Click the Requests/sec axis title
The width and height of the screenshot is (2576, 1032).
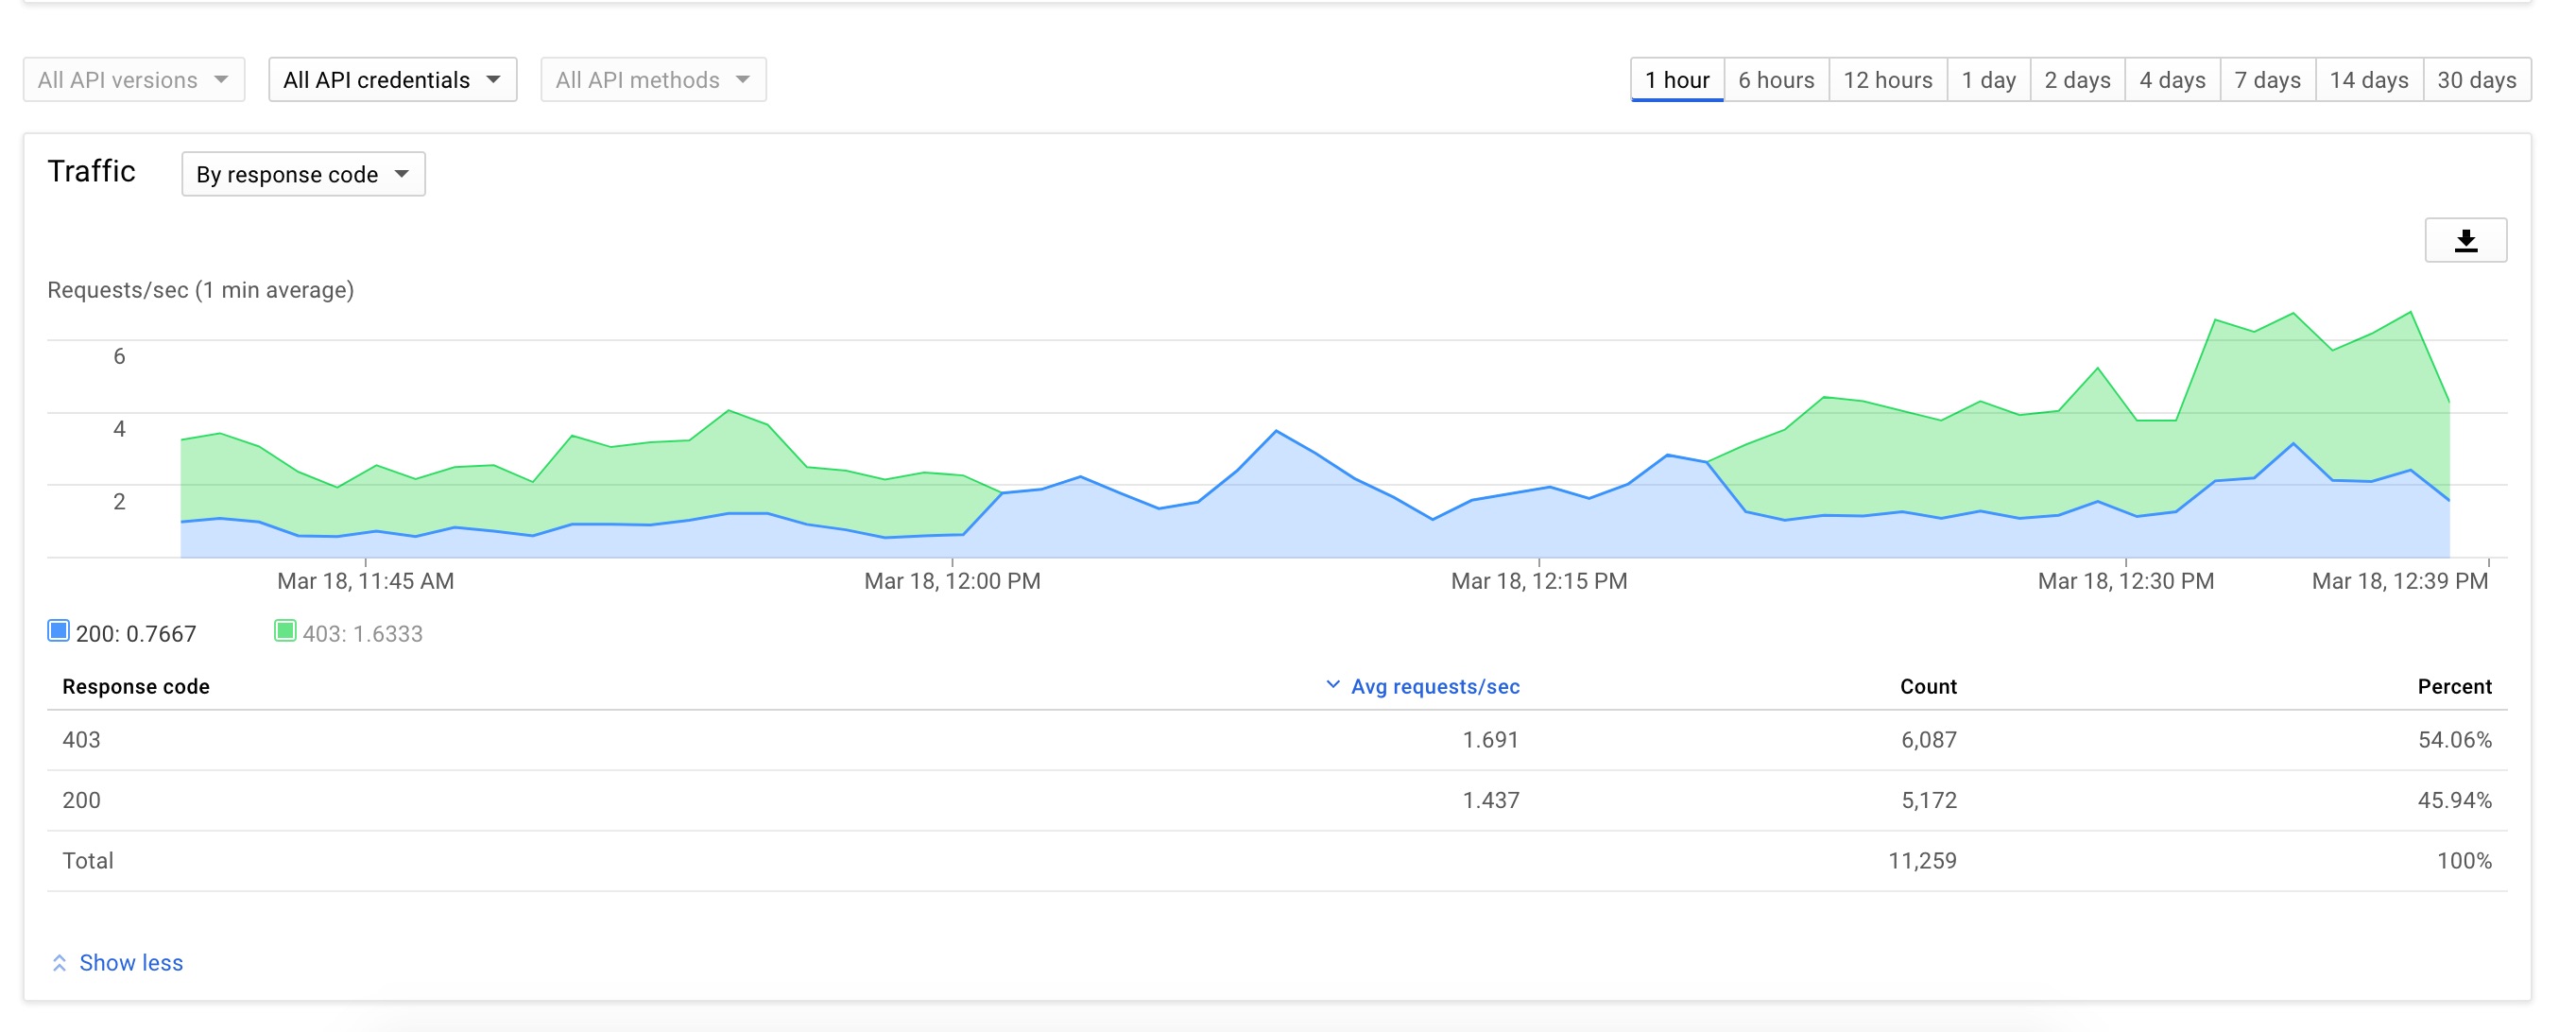pyautogui.click(x=201, y=290)
